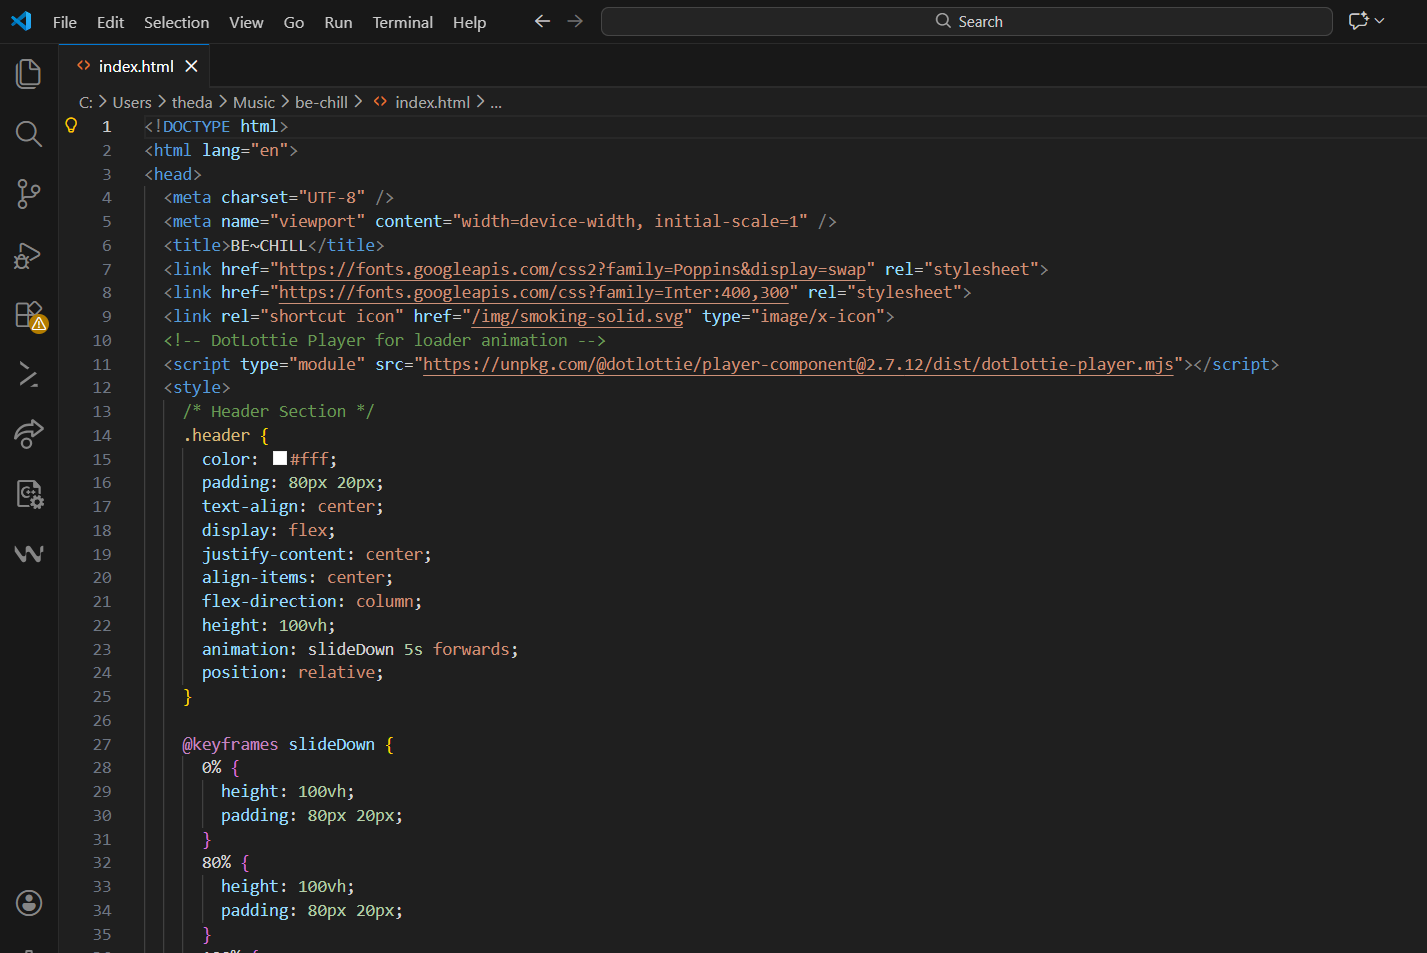
Task: Click the lightbulb code action icon
Action: [x=71, y=126]
